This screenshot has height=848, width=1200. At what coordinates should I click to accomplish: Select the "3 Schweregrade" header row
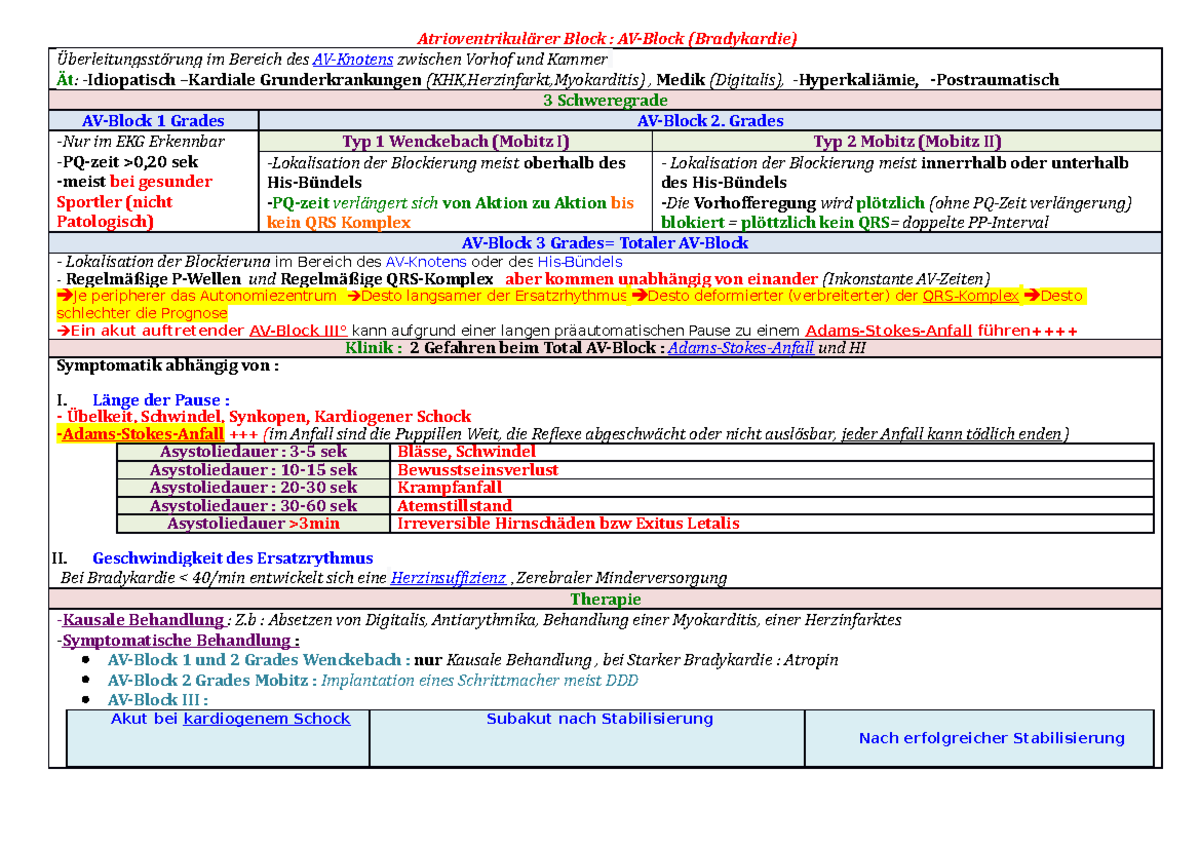tap(604, 101)
